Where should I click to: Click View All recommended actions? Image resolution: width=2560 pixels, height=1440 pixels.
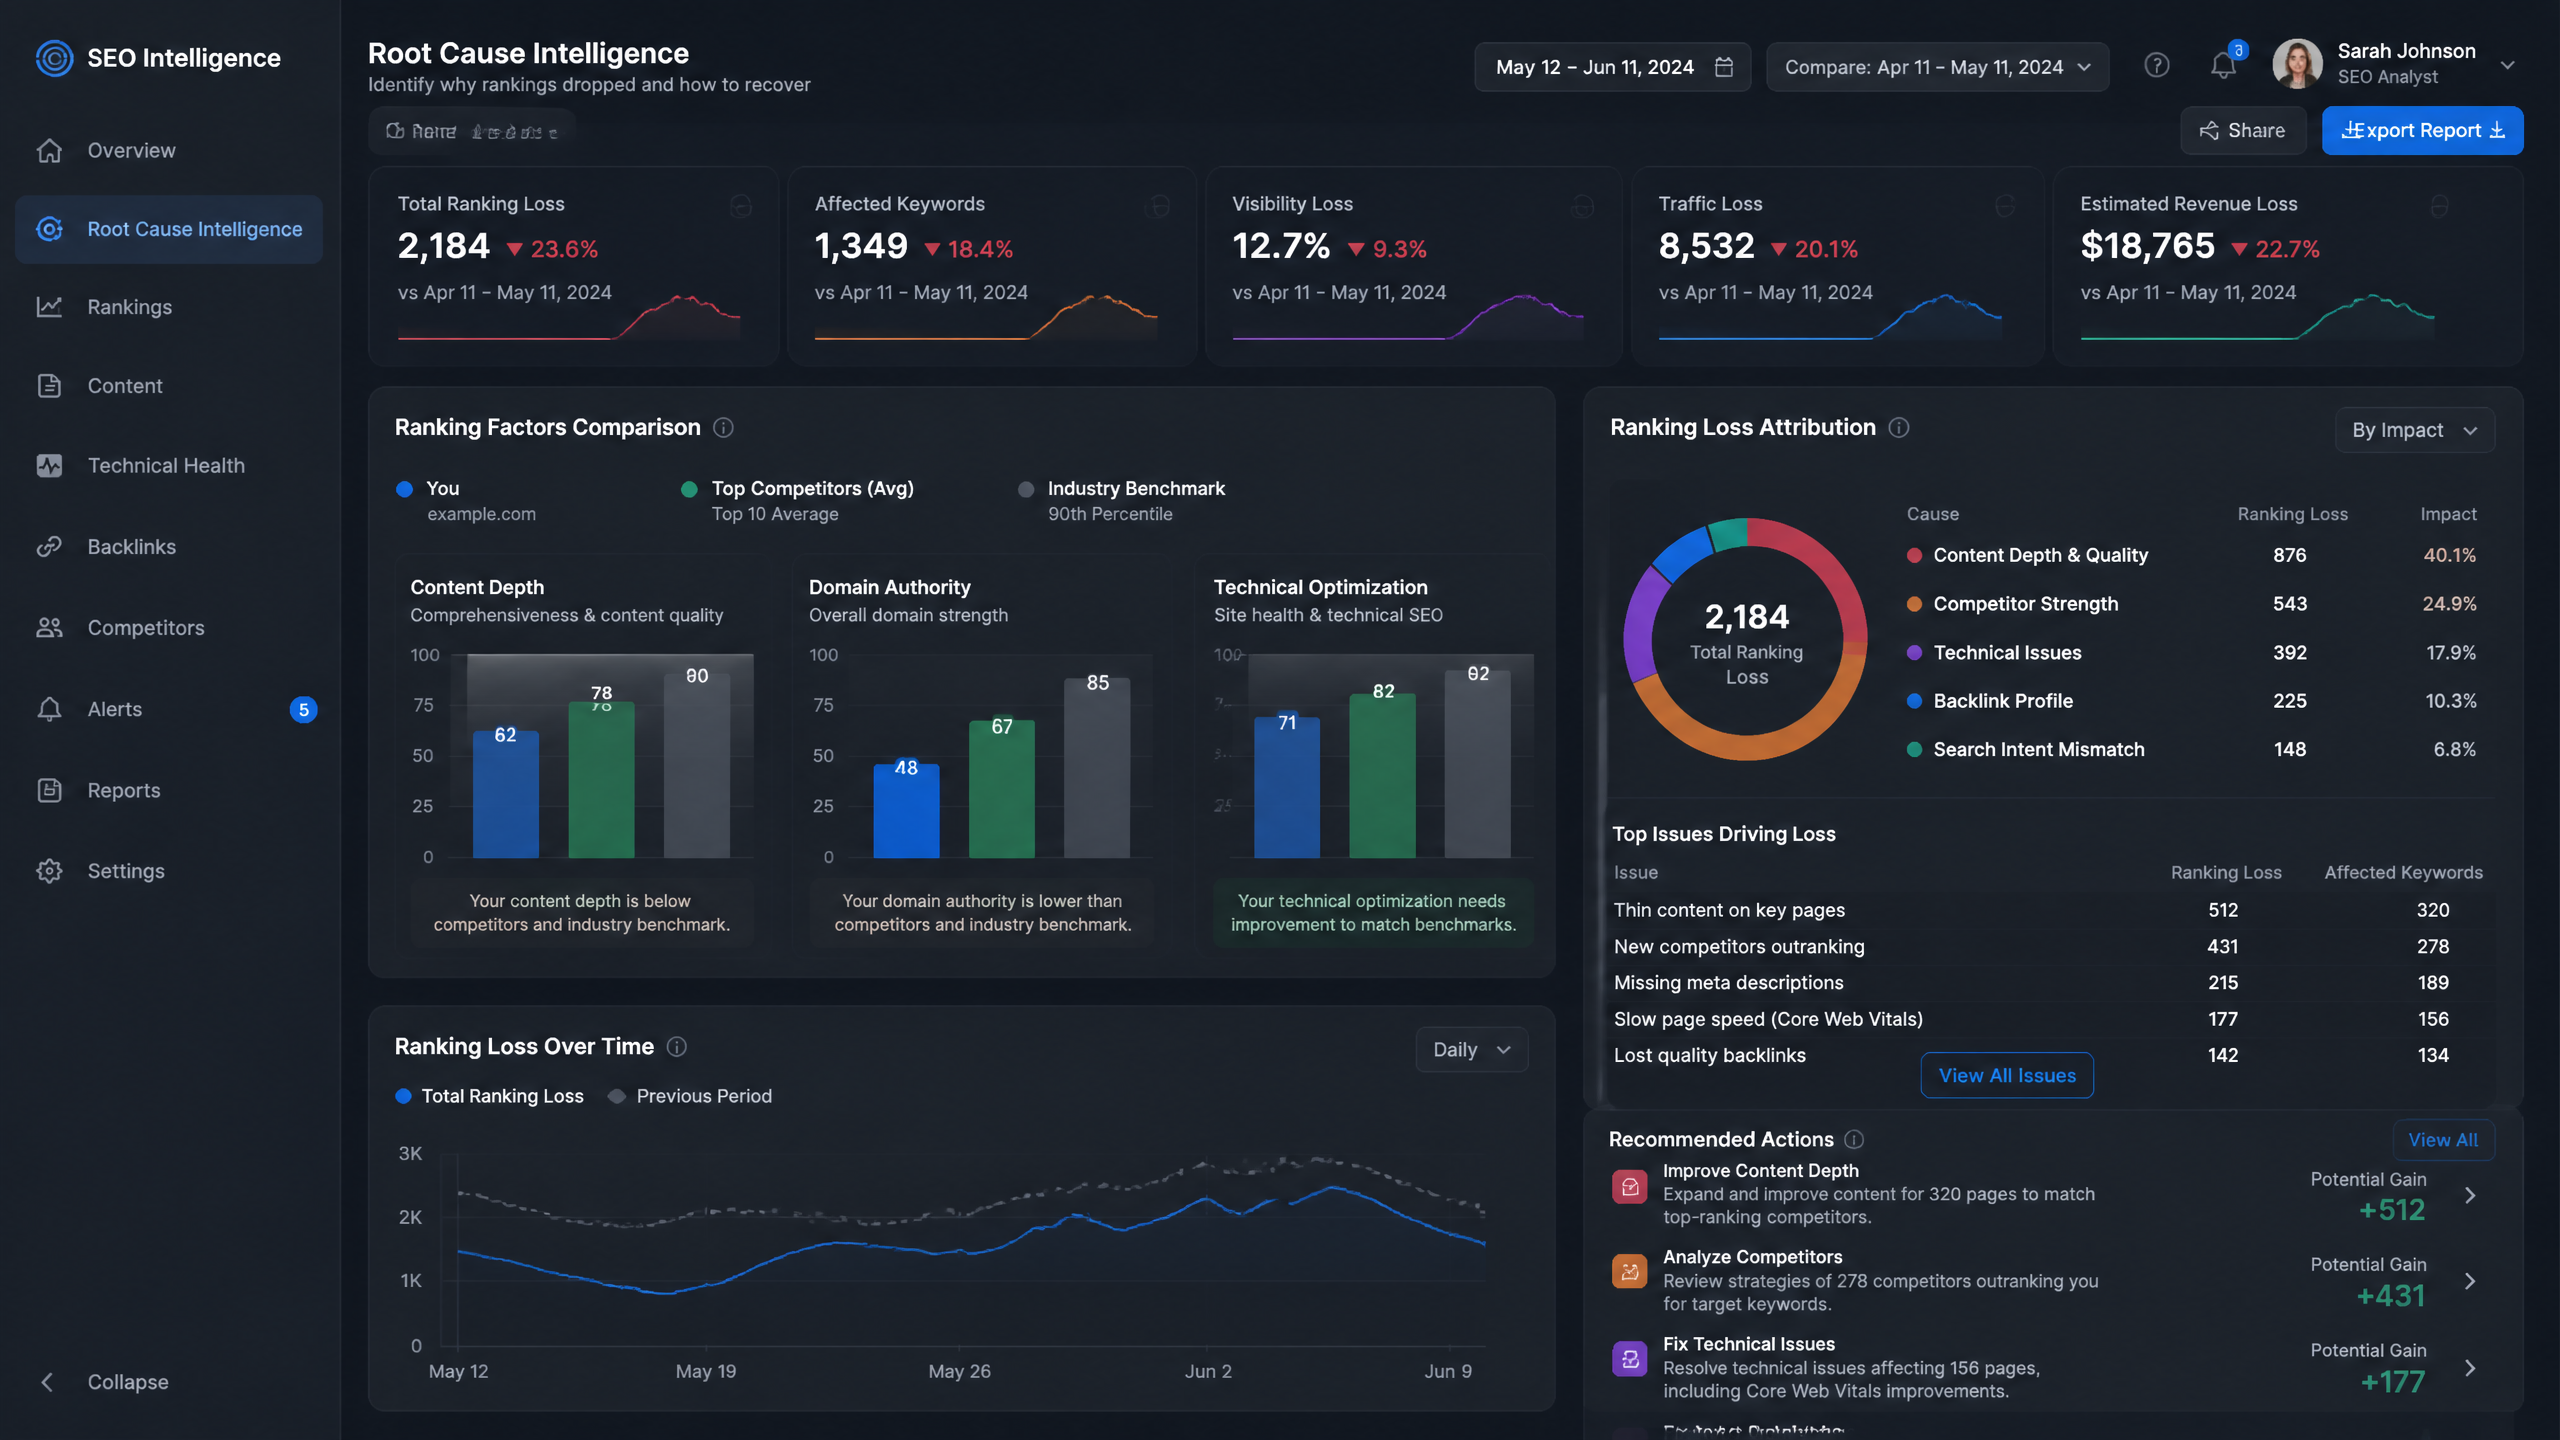(2443, 1140)
